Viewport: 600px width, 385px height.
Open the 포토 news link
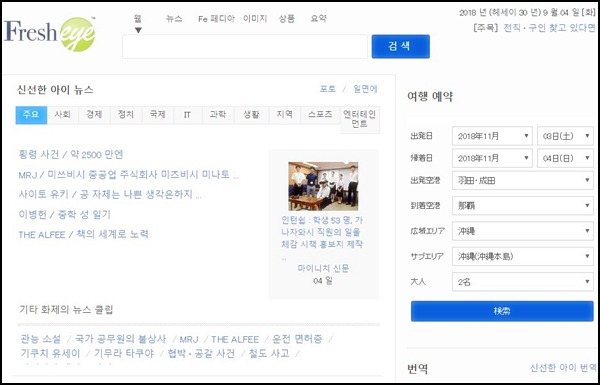[328, 89]
